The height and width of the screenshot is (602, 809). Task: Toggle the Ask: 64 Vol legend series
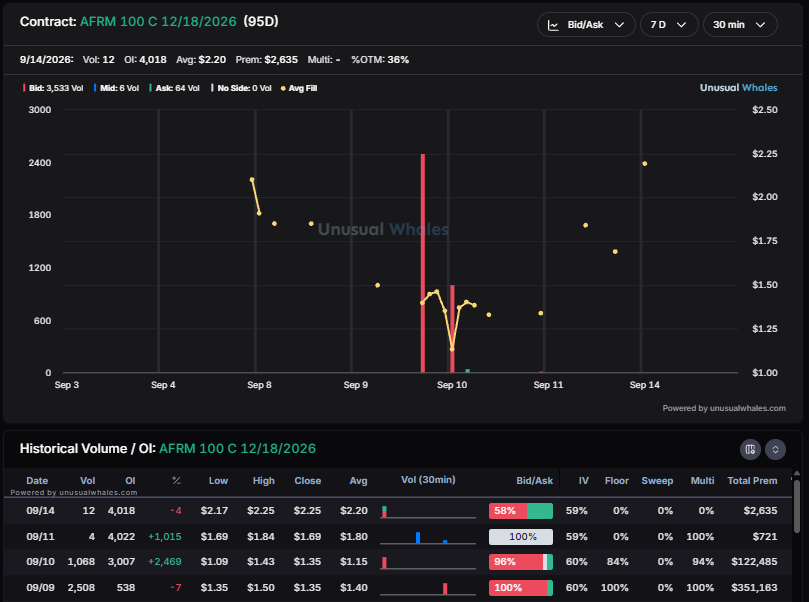pyautogui.click(x=174, y=88)
